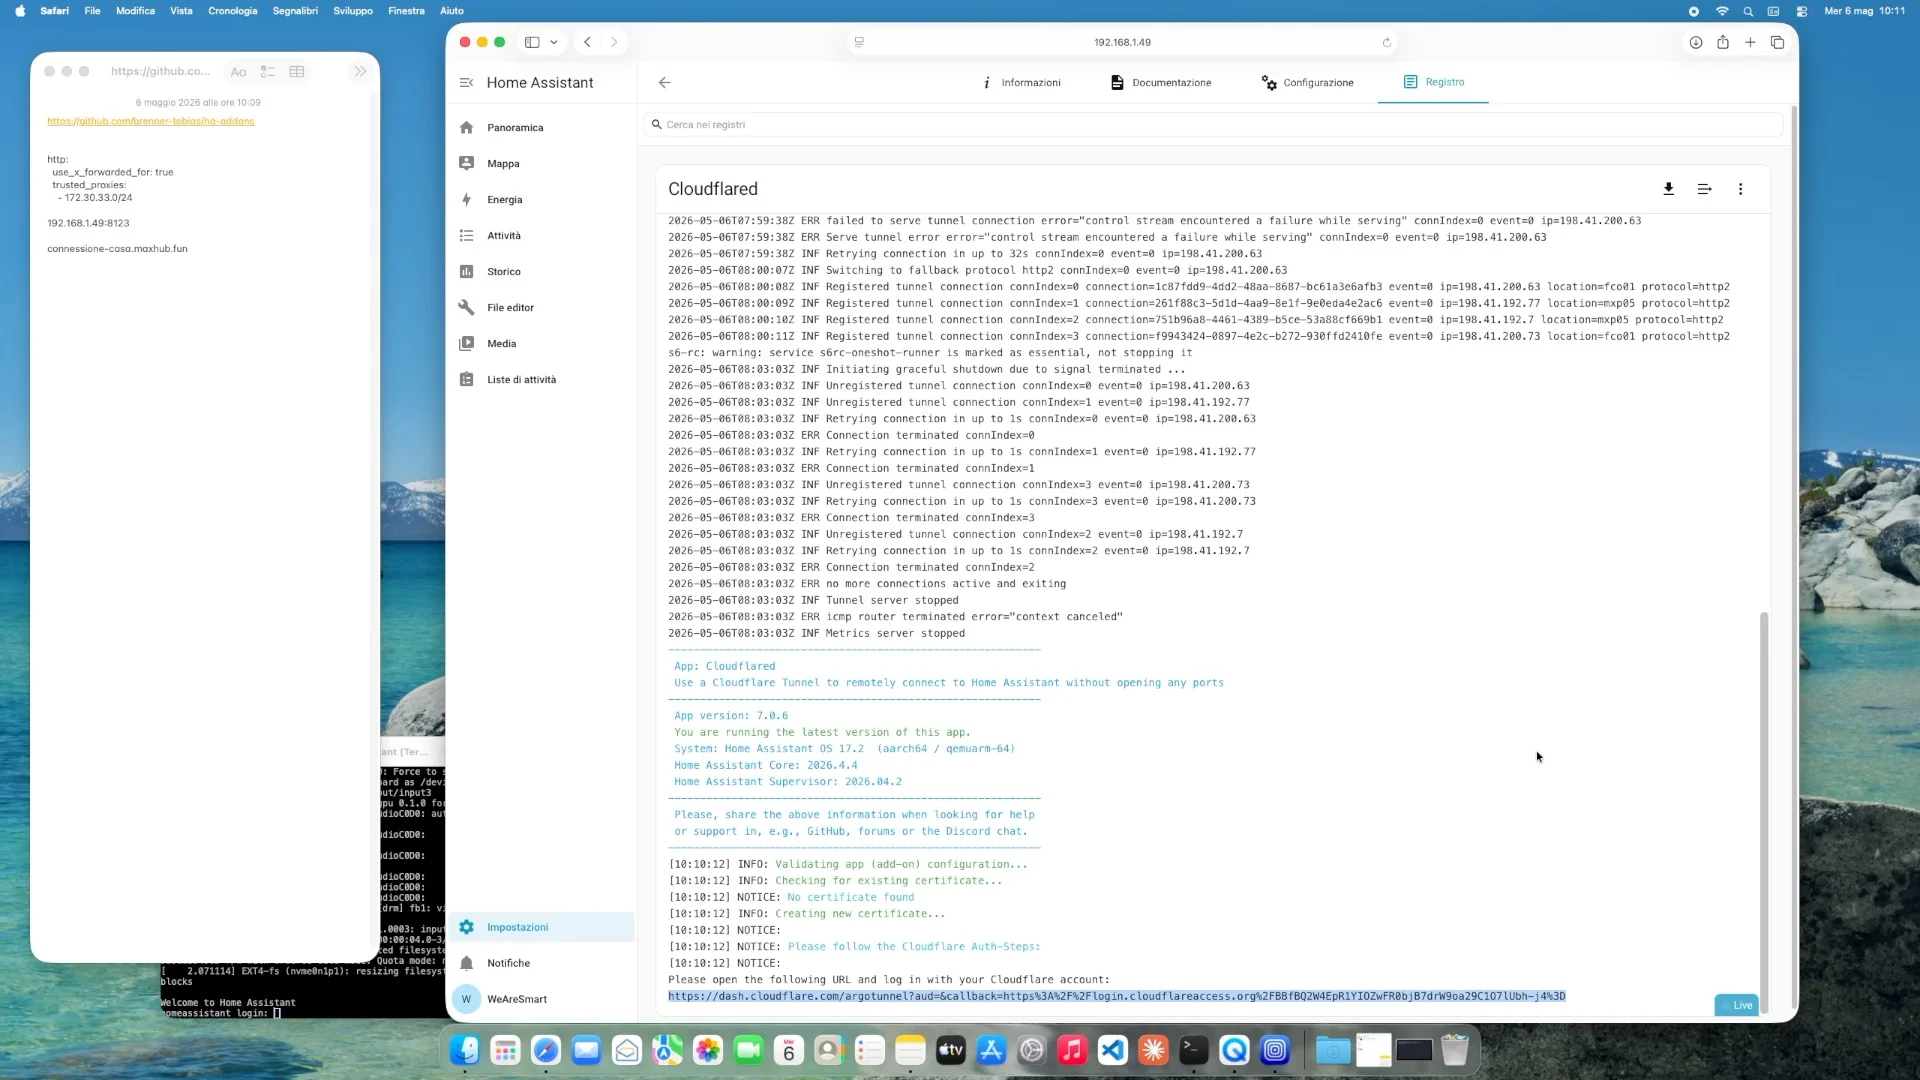Viewport: 1920px width, 1080px height.
Task: Open the Segnalibri menu
Action: [x=295, y=11]
